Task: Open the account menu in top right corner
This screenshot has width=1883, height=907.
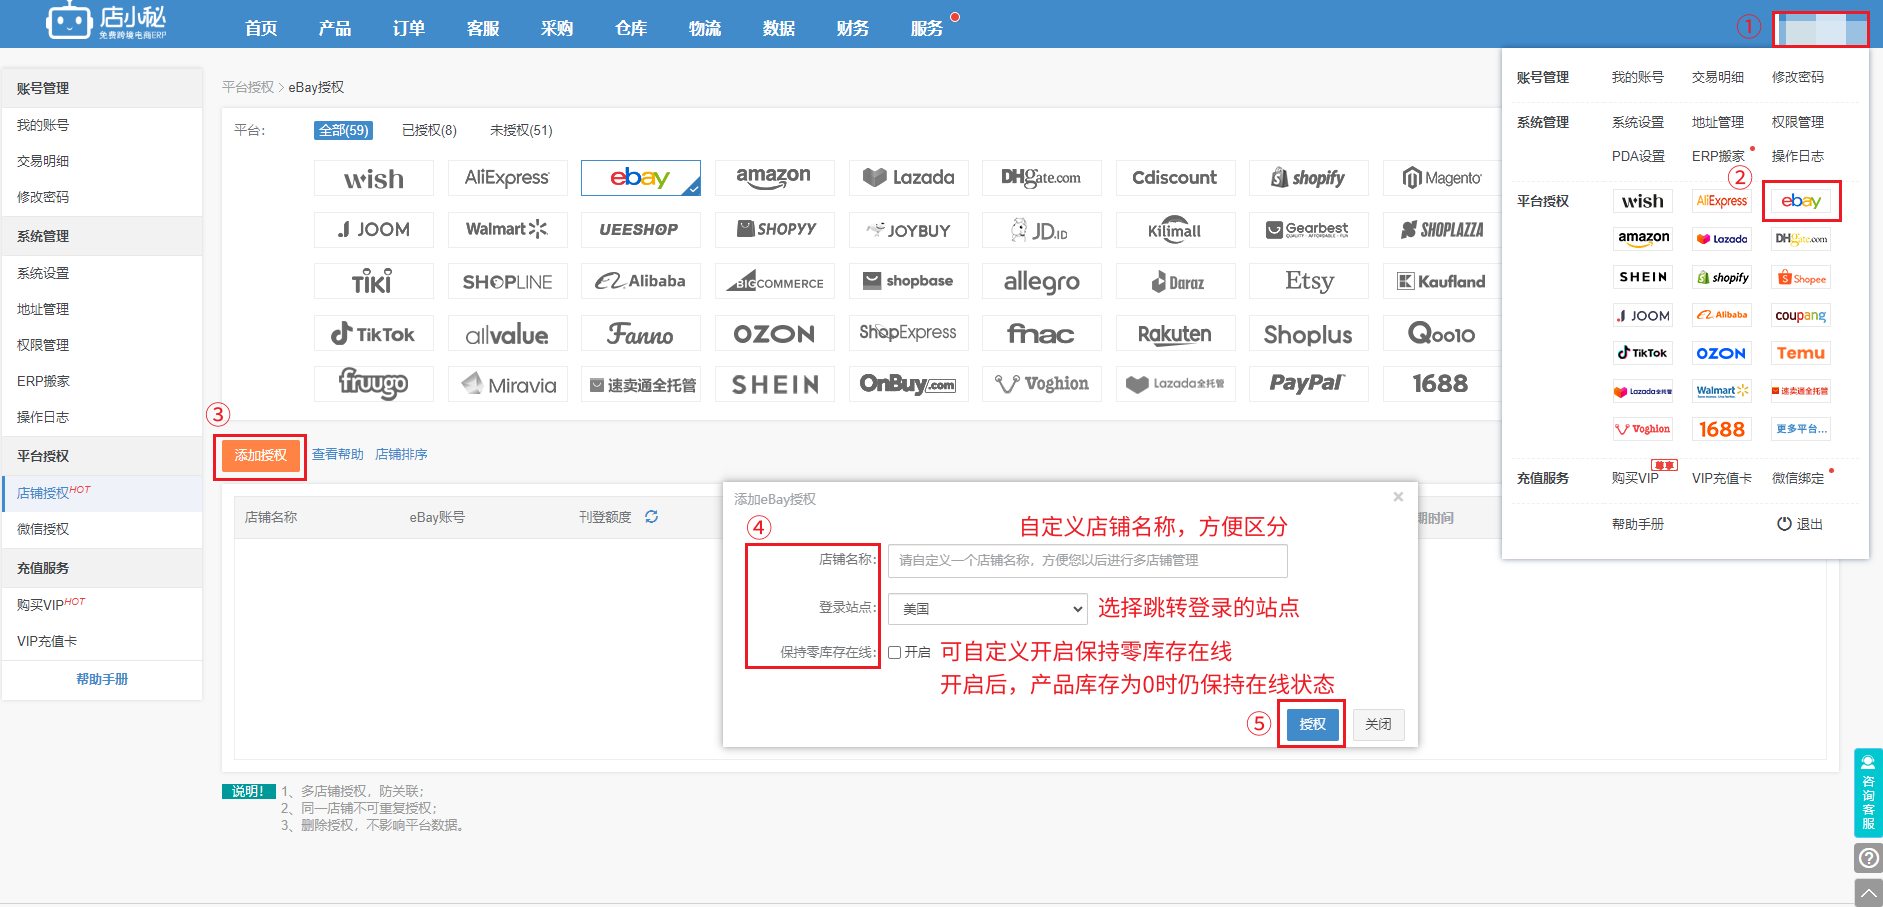Action: point(1821,29)
